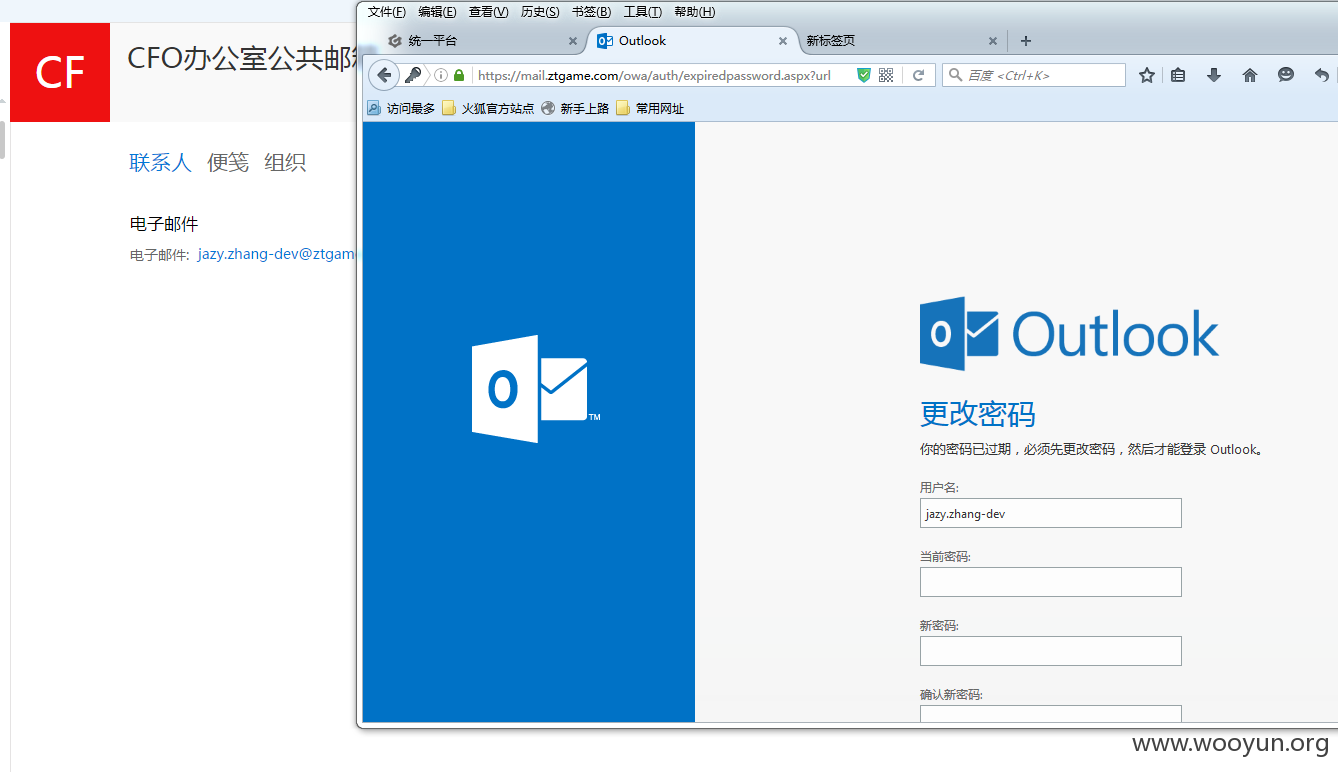Close the Outlook tab
Viewport: 1338px width, 772px height.
click(x=783, y=41)
